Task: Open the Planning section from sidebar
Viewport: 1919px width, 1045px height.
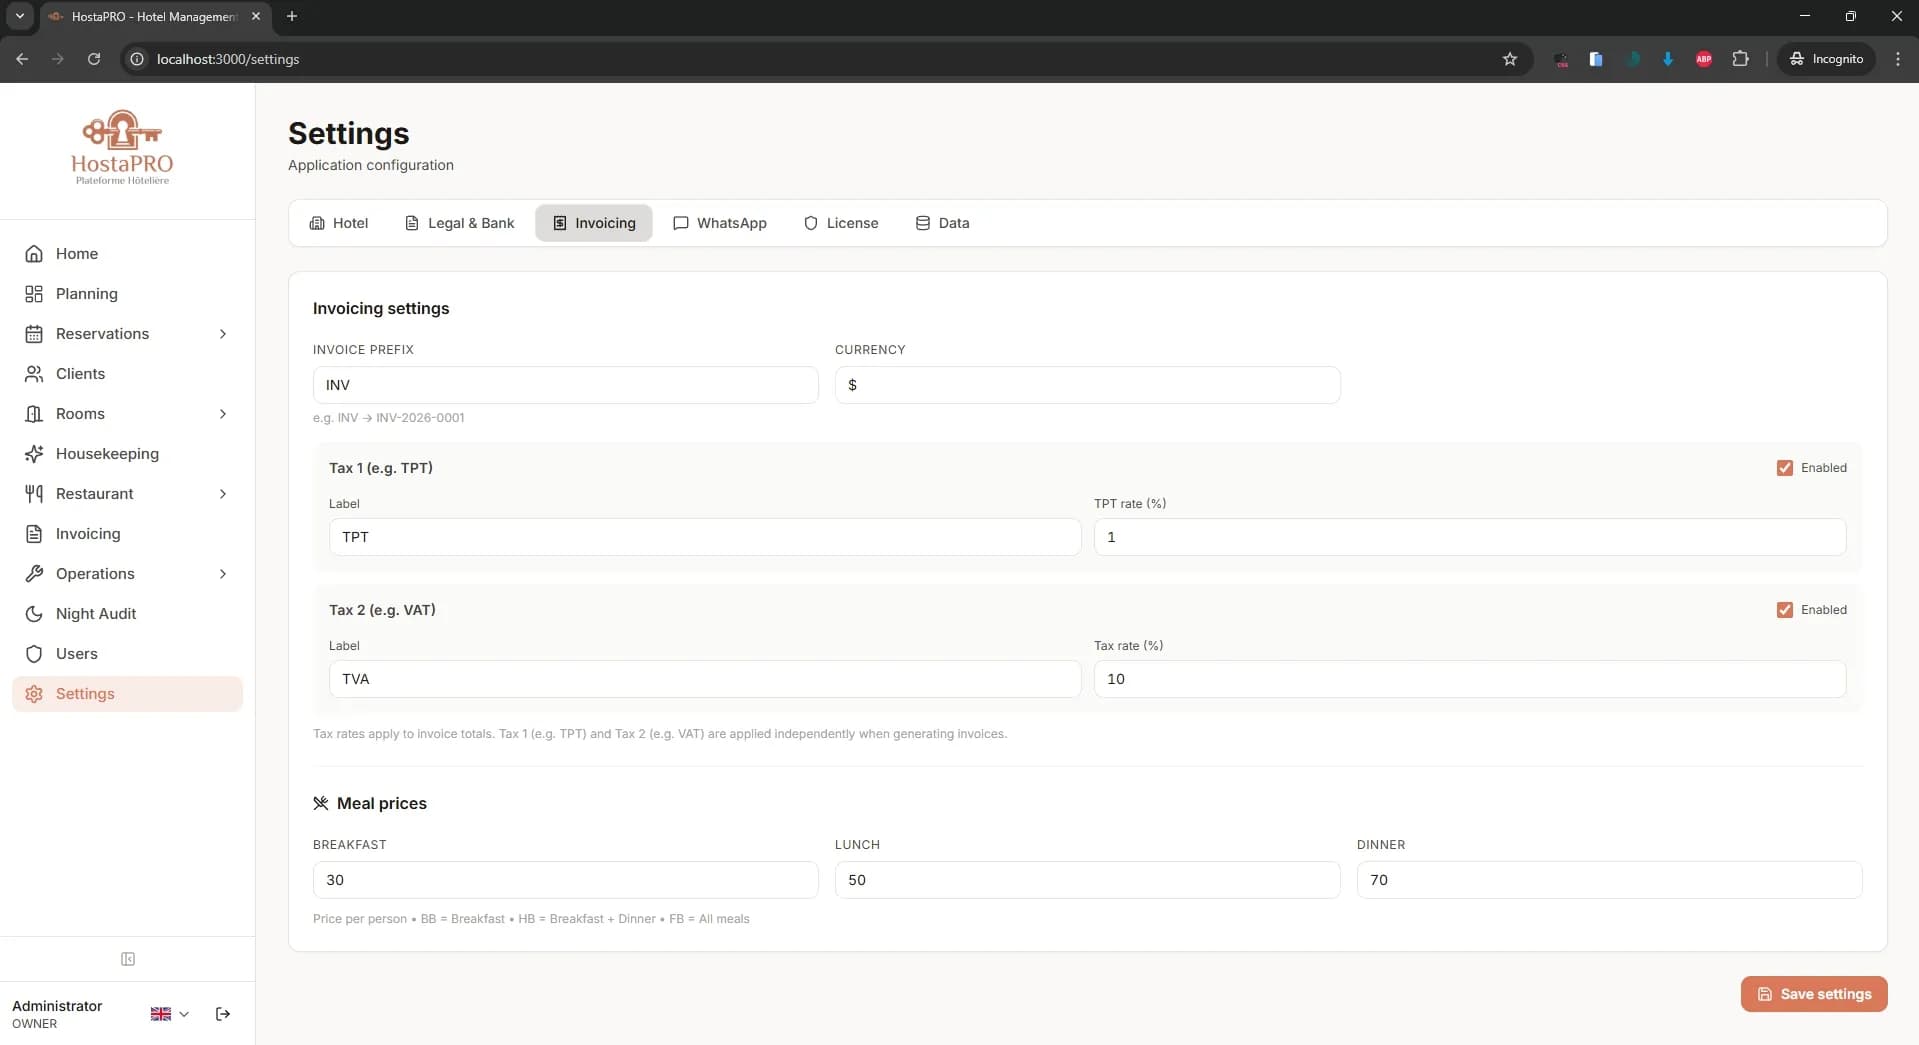Action: (x=85, y=293)
